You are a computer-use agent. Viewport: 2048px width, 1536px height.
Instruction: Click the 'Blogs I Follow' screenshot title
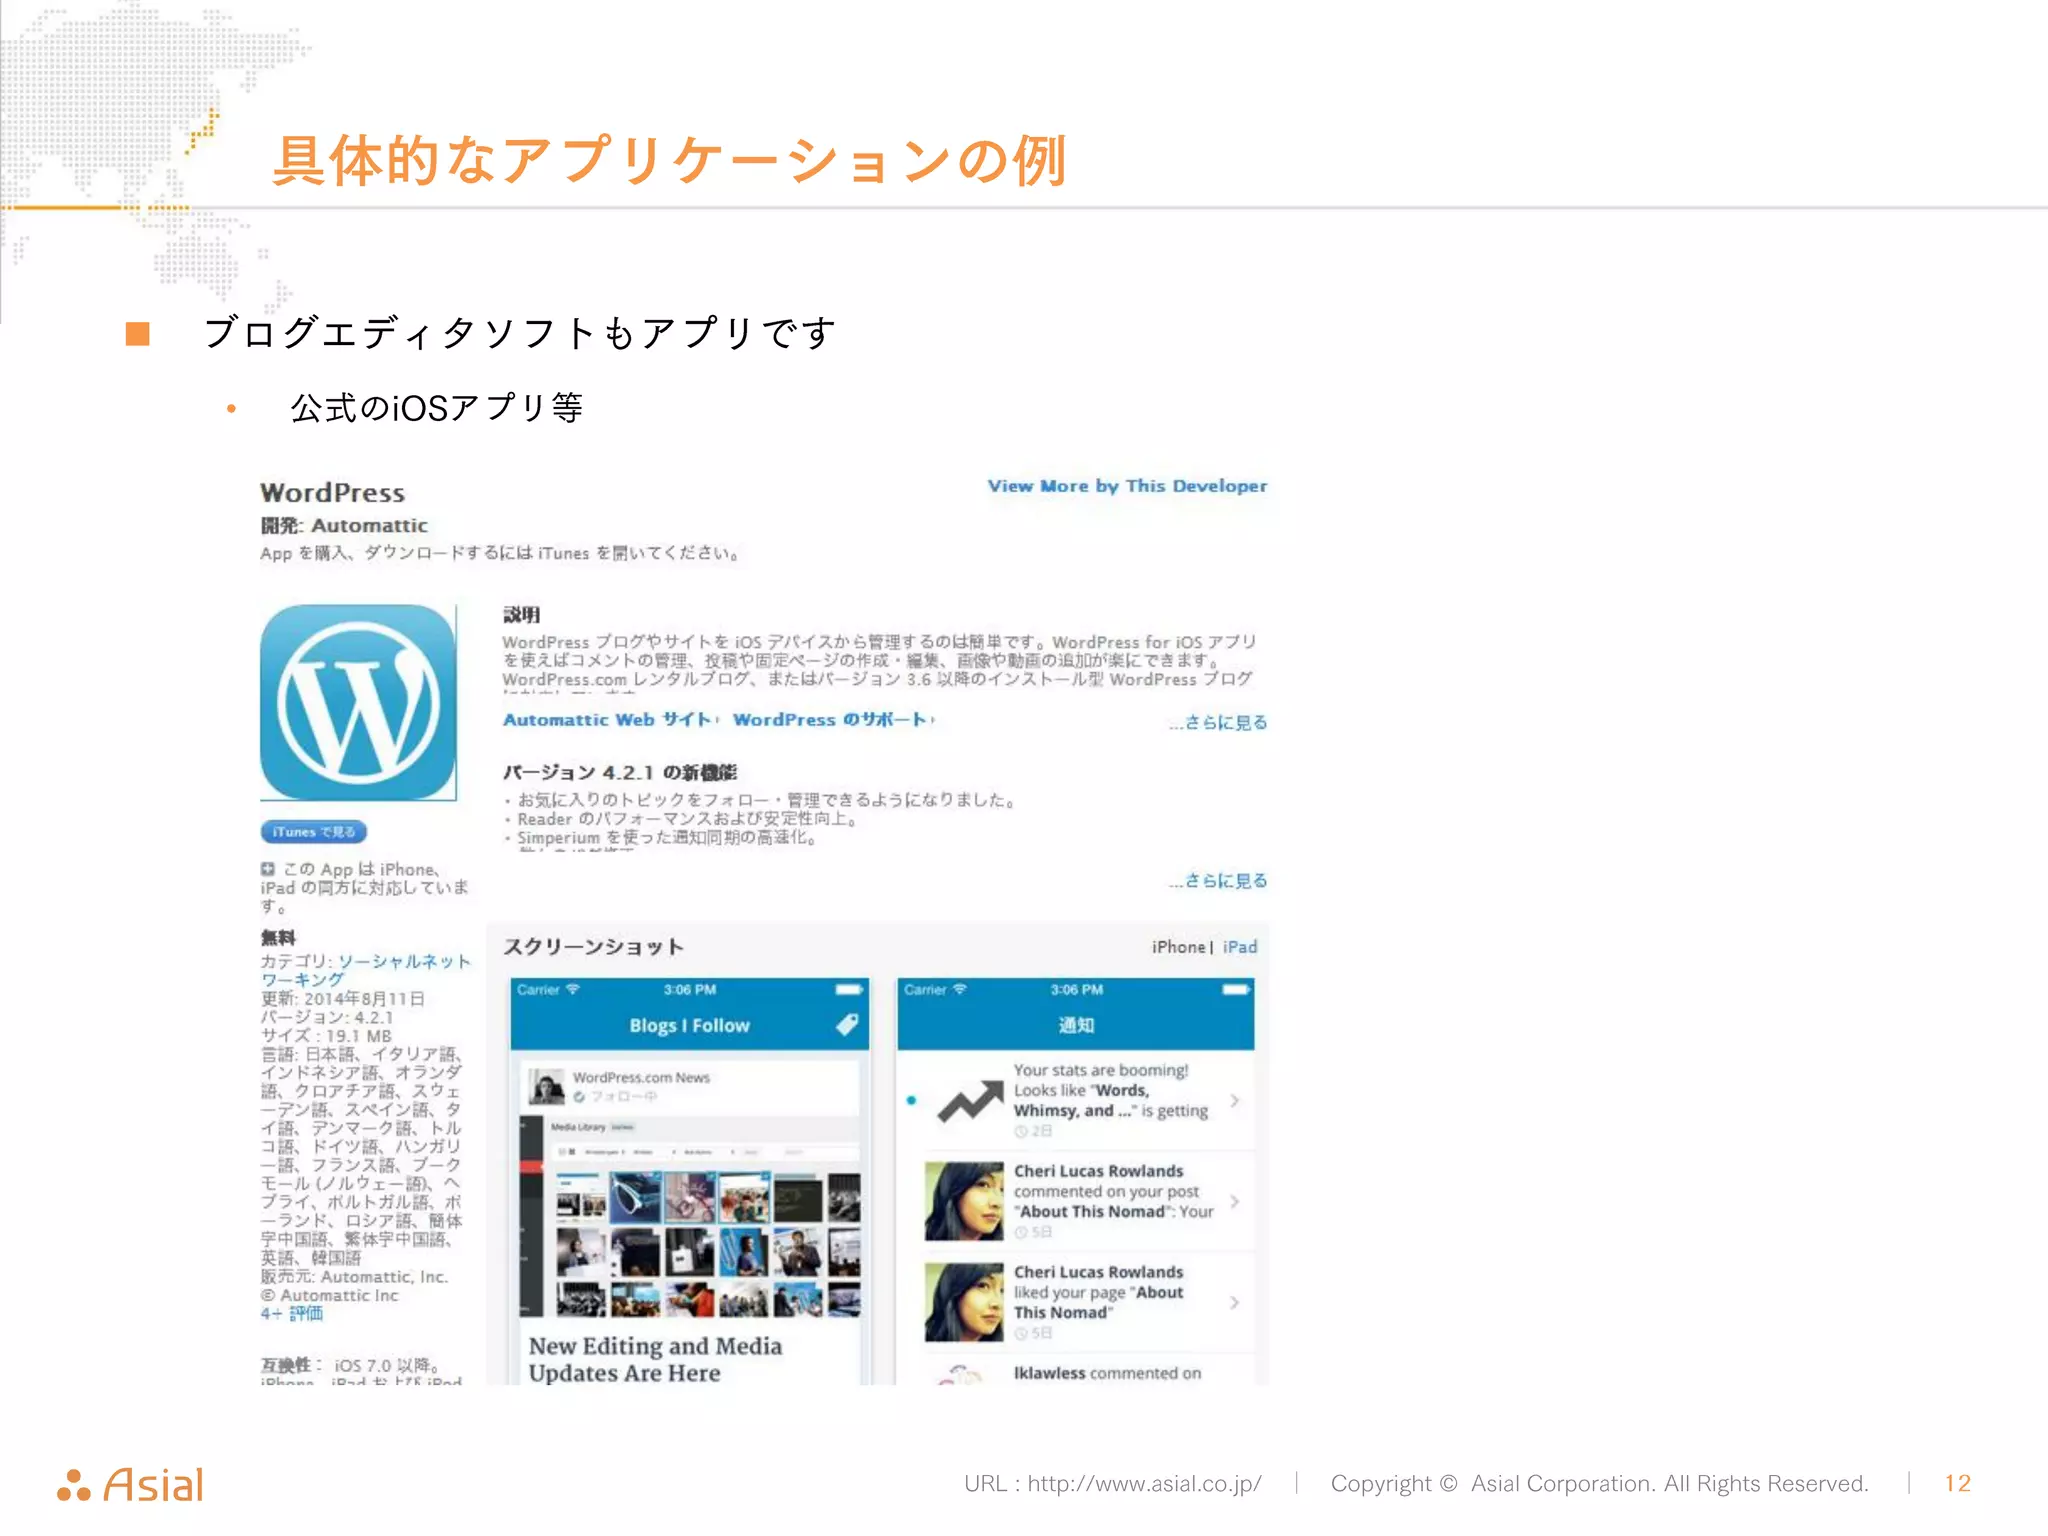689,1026
